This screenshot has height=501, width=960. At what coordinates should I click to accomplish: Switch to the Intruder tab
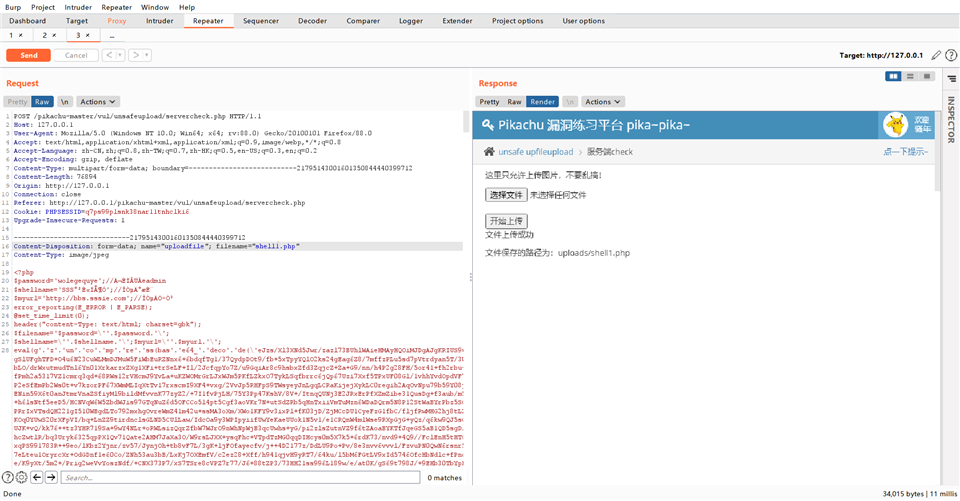[x=159, y=21]
